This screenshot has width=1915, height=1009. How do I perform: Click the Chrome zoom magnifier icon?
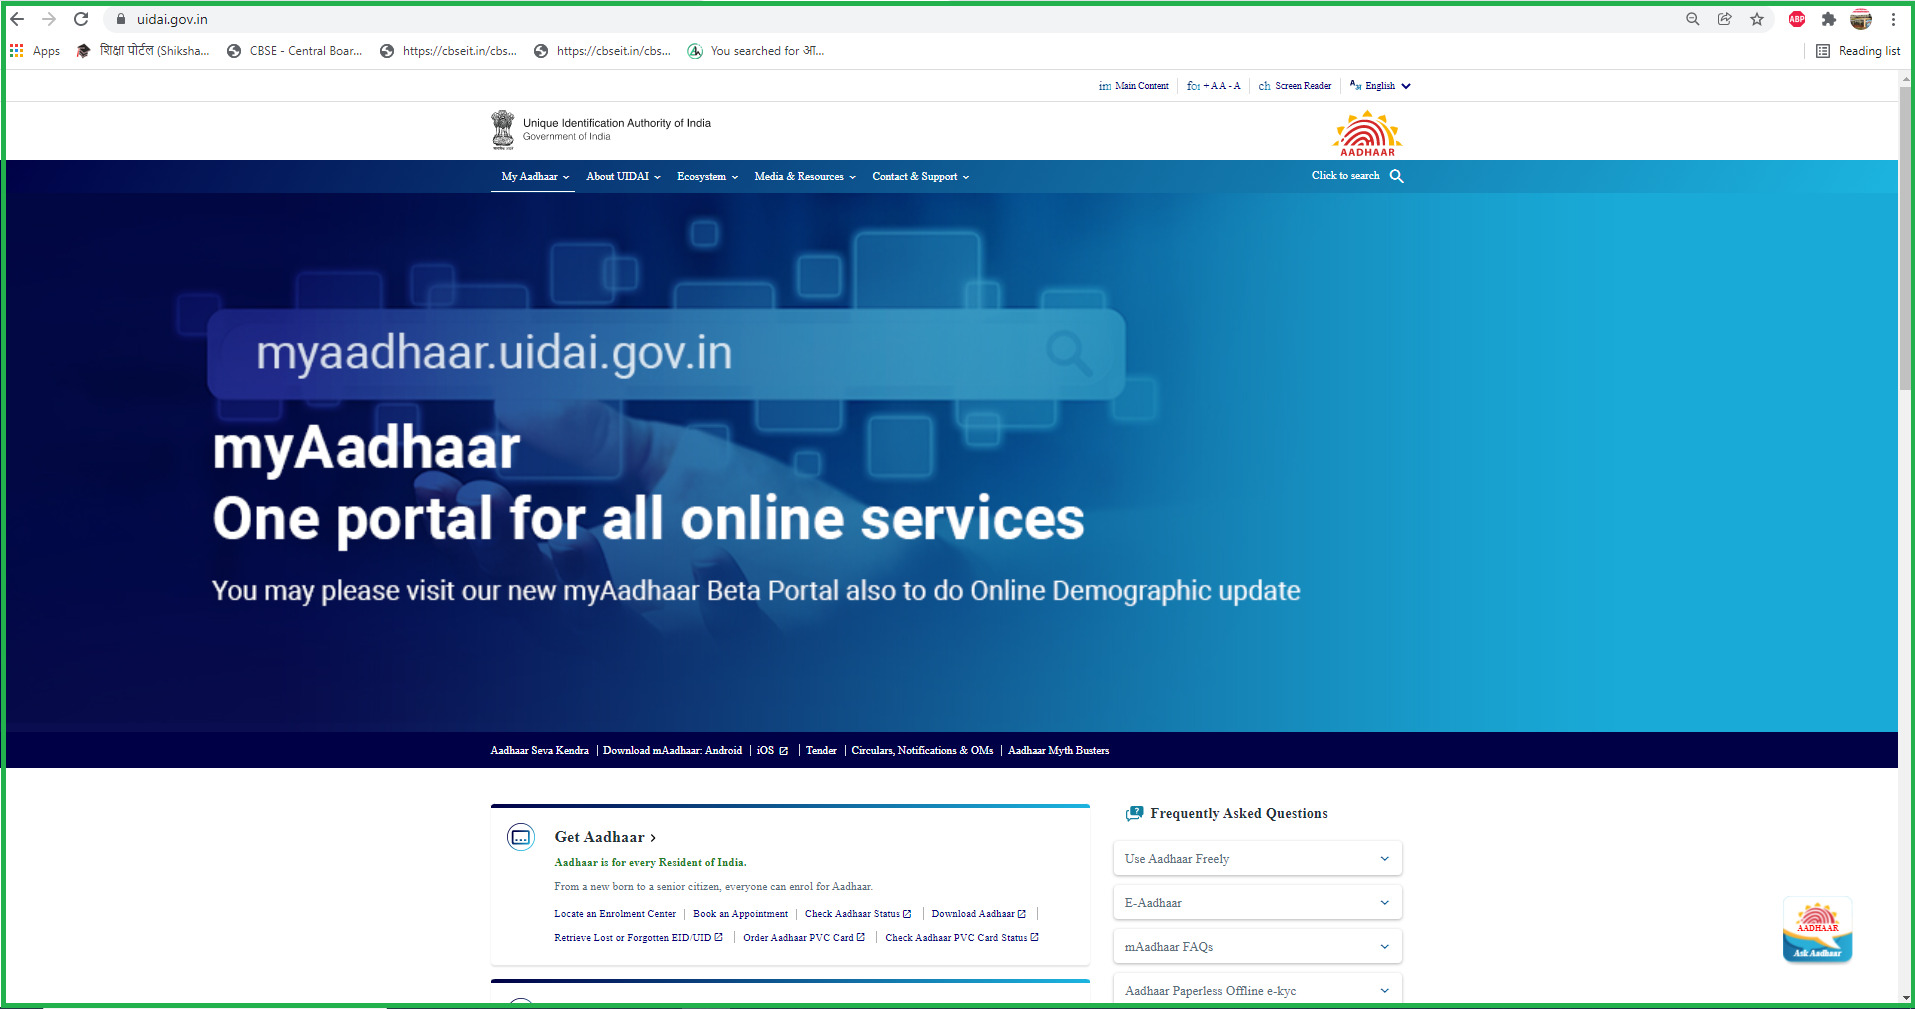[1693, 19]
